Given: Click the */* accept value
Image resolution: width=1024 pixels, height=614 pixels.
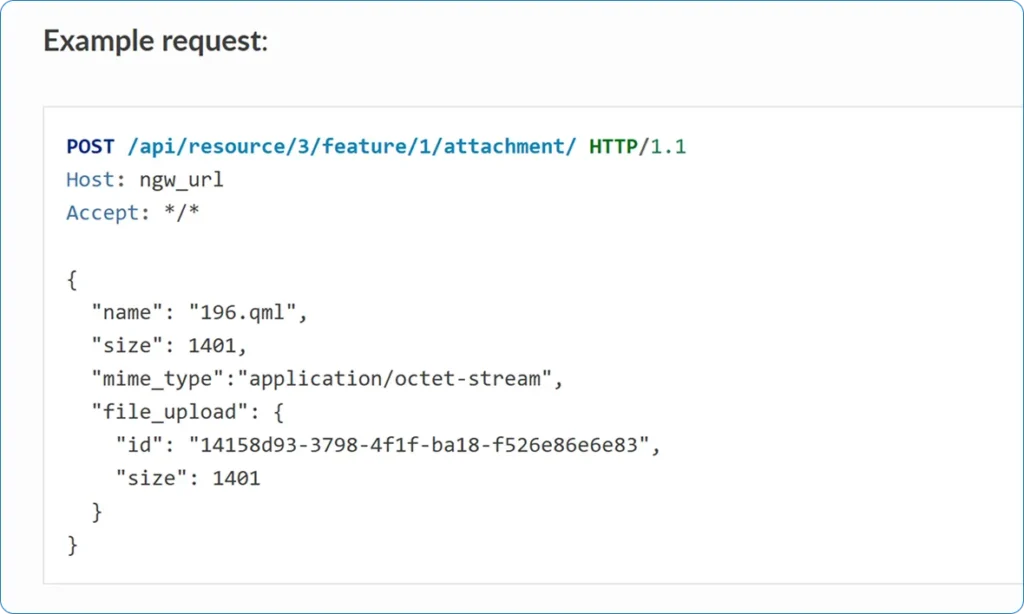Looking at the screenshot, I should tap(175, 213).
